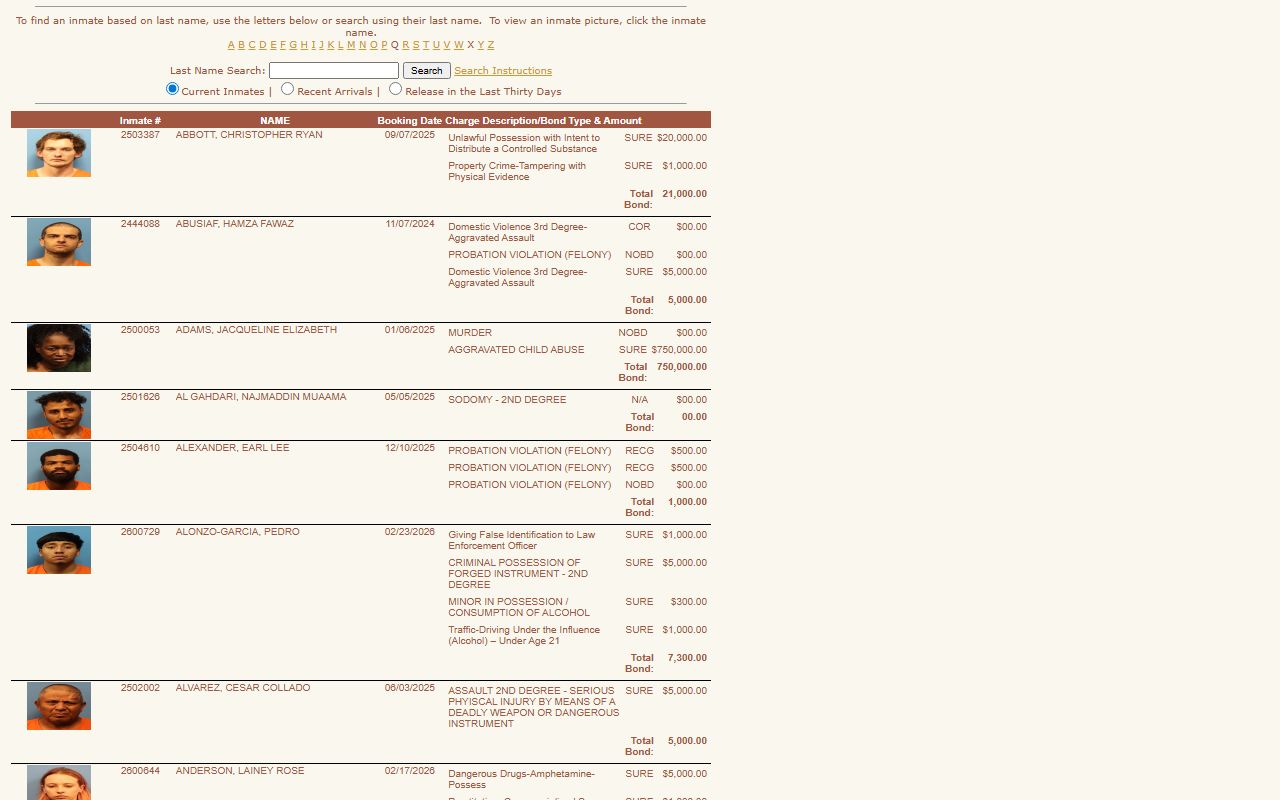
Task: View photo of Alvarez, Cesar Collado
Action: point(59,706)
